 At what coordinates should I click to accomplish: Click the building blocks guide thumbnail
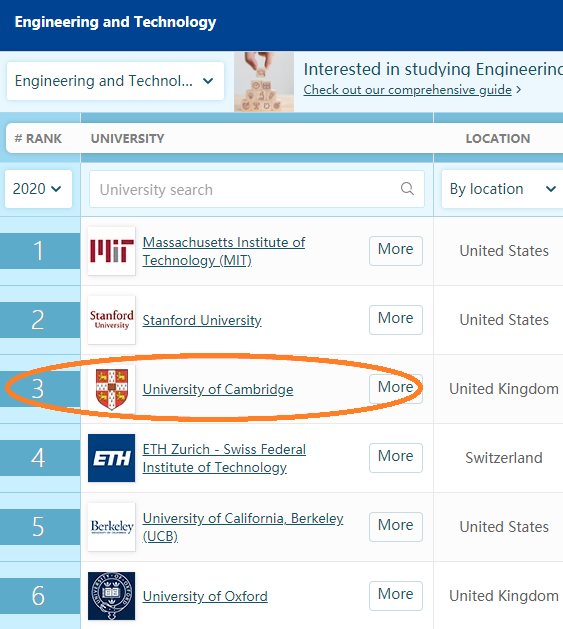(x=264, y=82)
